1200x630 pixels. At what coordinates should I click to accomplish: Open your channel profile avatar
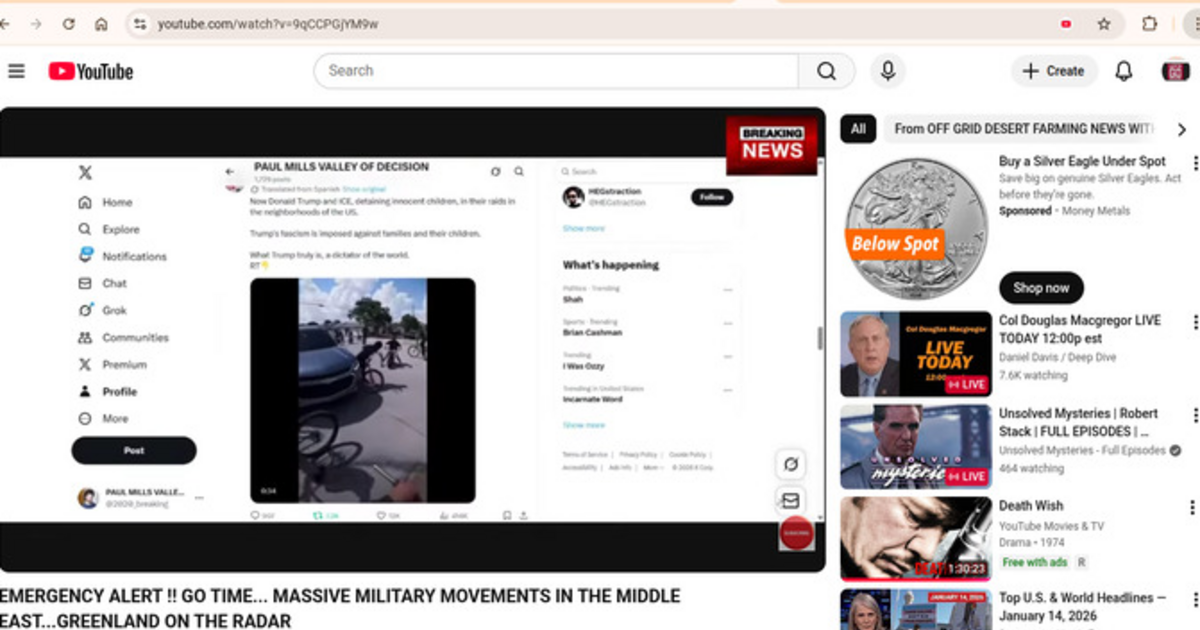coord(1173,70)
